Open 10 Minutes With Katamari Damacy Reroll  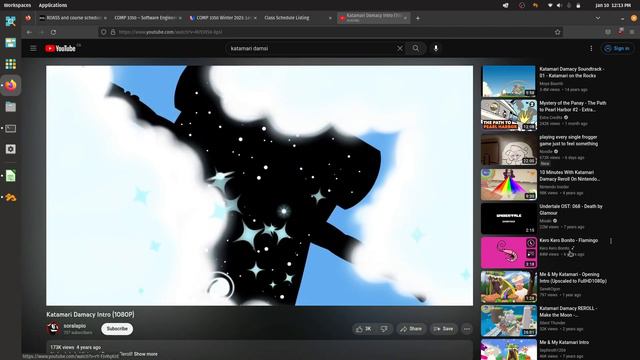pyautogui.click(x=569, y=176)
